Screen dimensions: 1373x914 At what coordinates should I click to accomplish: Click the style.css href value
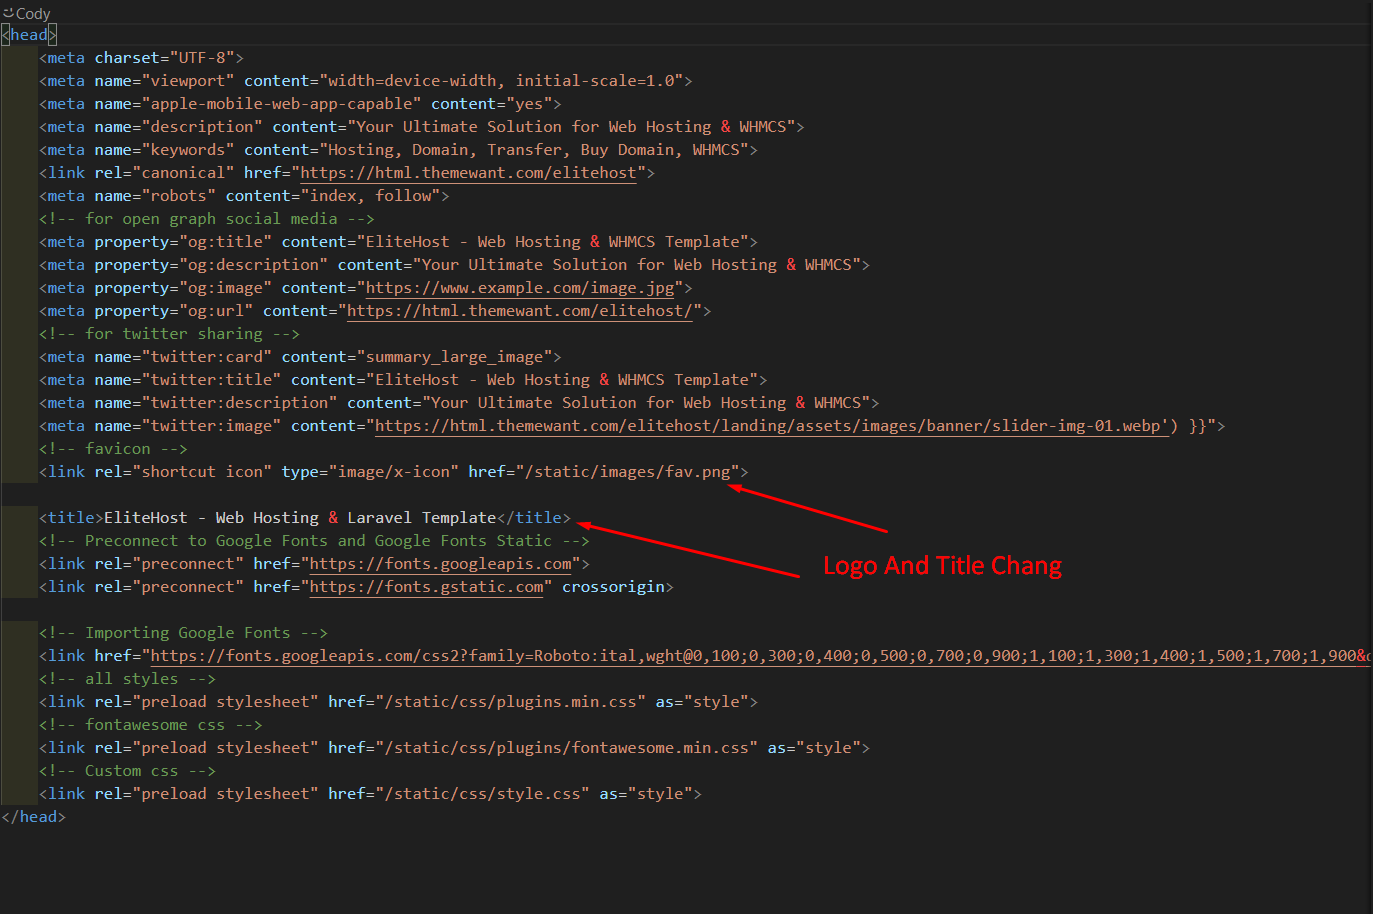[483, 794]
